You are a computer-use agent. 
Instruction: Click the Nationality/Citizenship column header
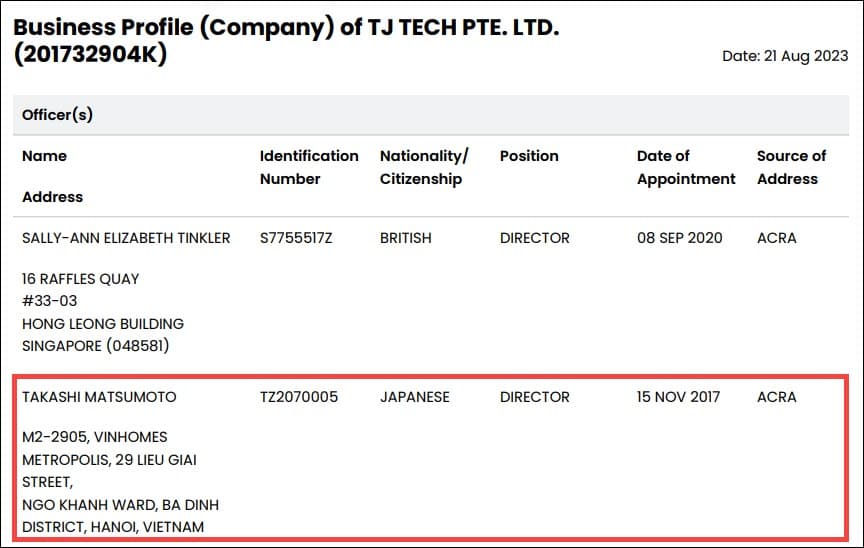coord(424,167)
